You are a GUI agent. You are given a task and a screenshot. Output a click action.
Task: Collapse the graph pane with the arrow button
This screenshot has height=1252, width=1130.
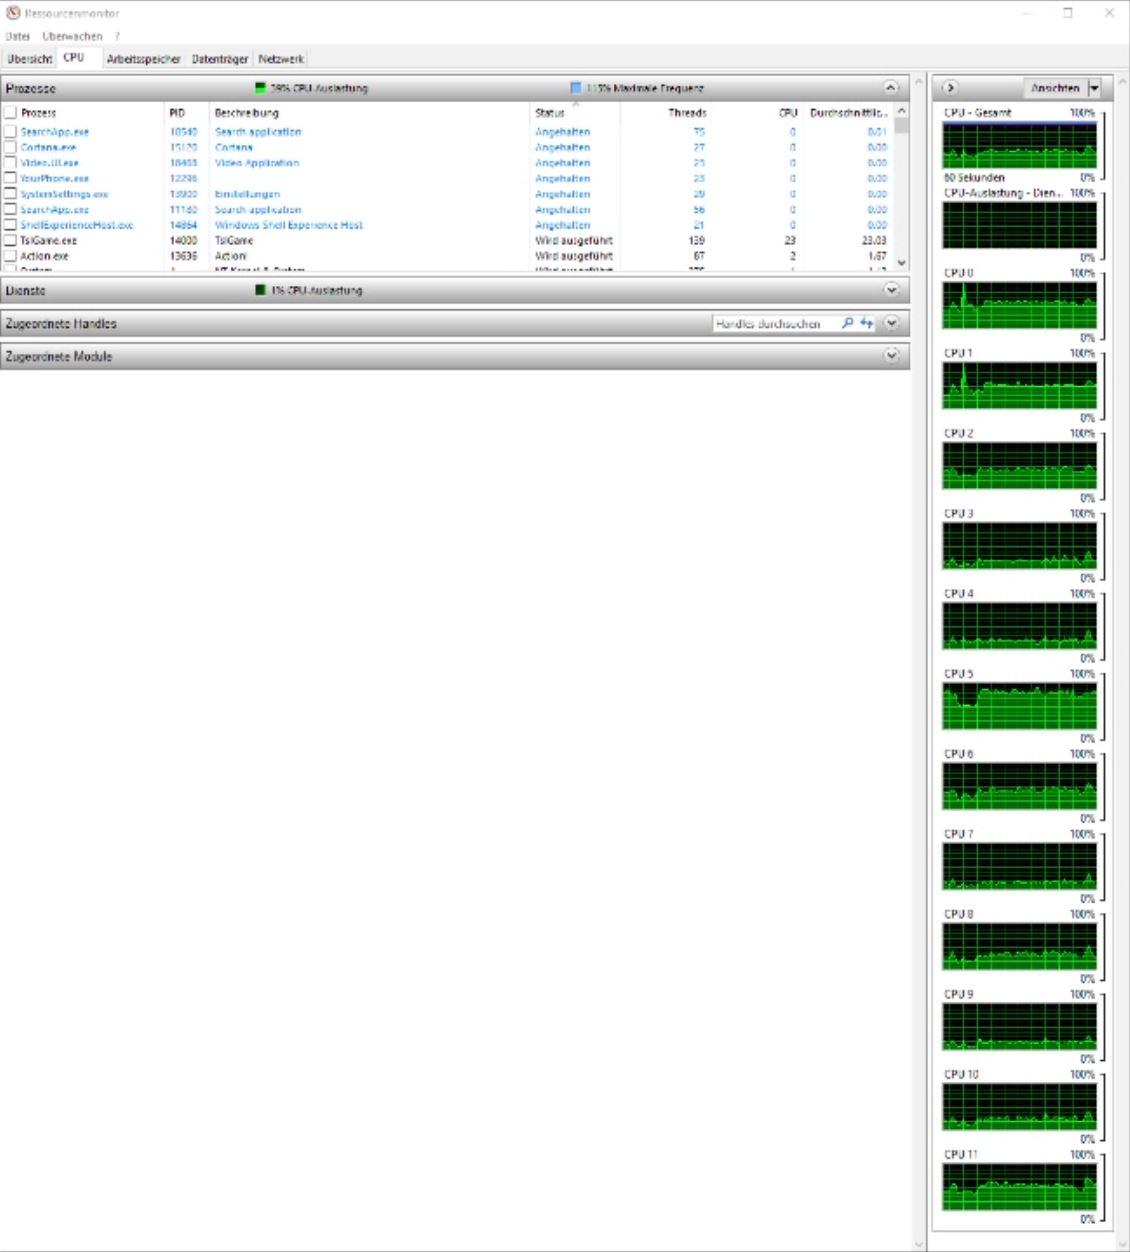tap(950, 88)
